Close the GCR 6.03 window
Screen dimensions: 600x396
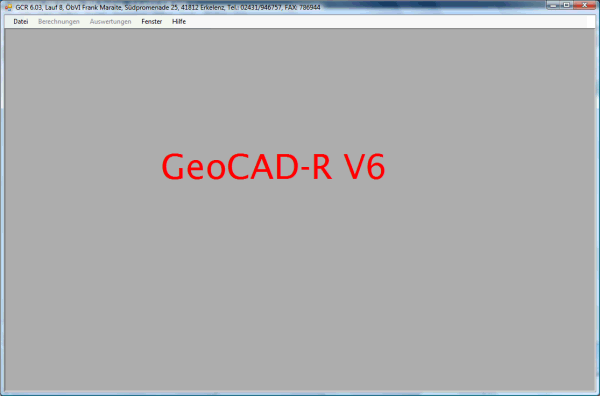584,5
